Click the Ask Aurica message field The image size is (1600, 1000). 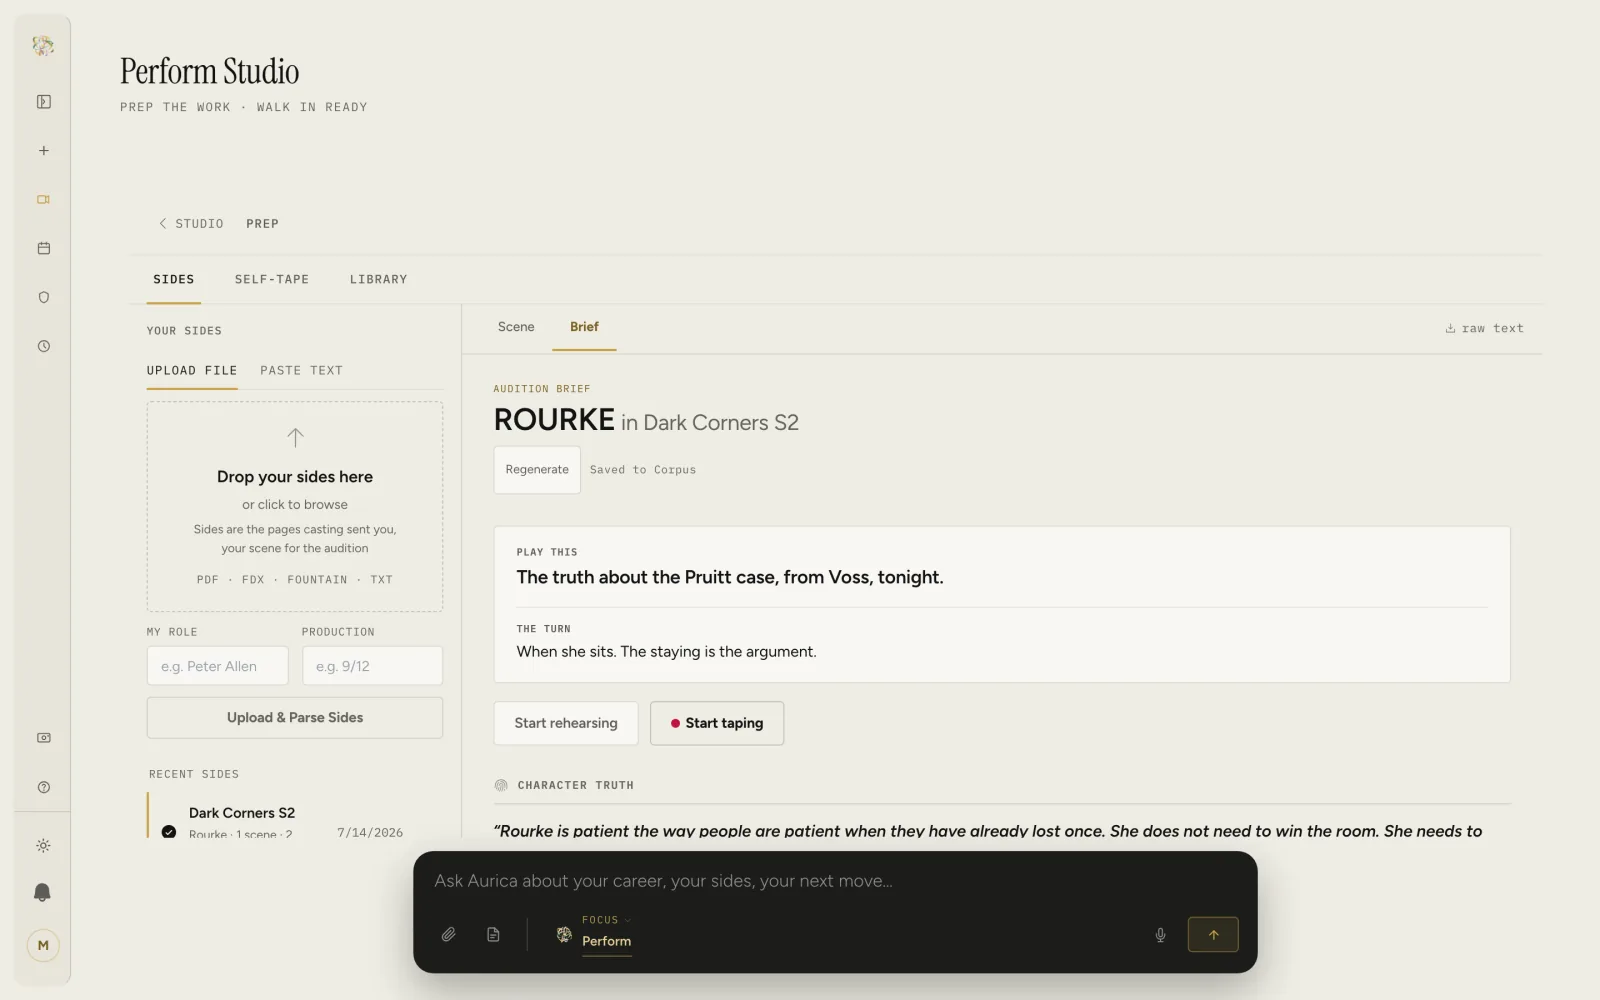click(x=835, y=881)
